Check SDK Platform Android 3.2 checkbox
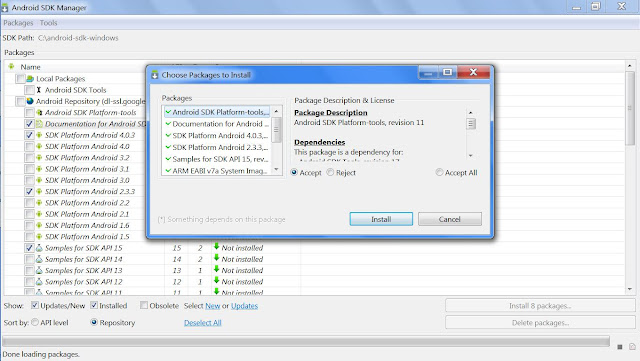640x361 pixels. (29, 158)
